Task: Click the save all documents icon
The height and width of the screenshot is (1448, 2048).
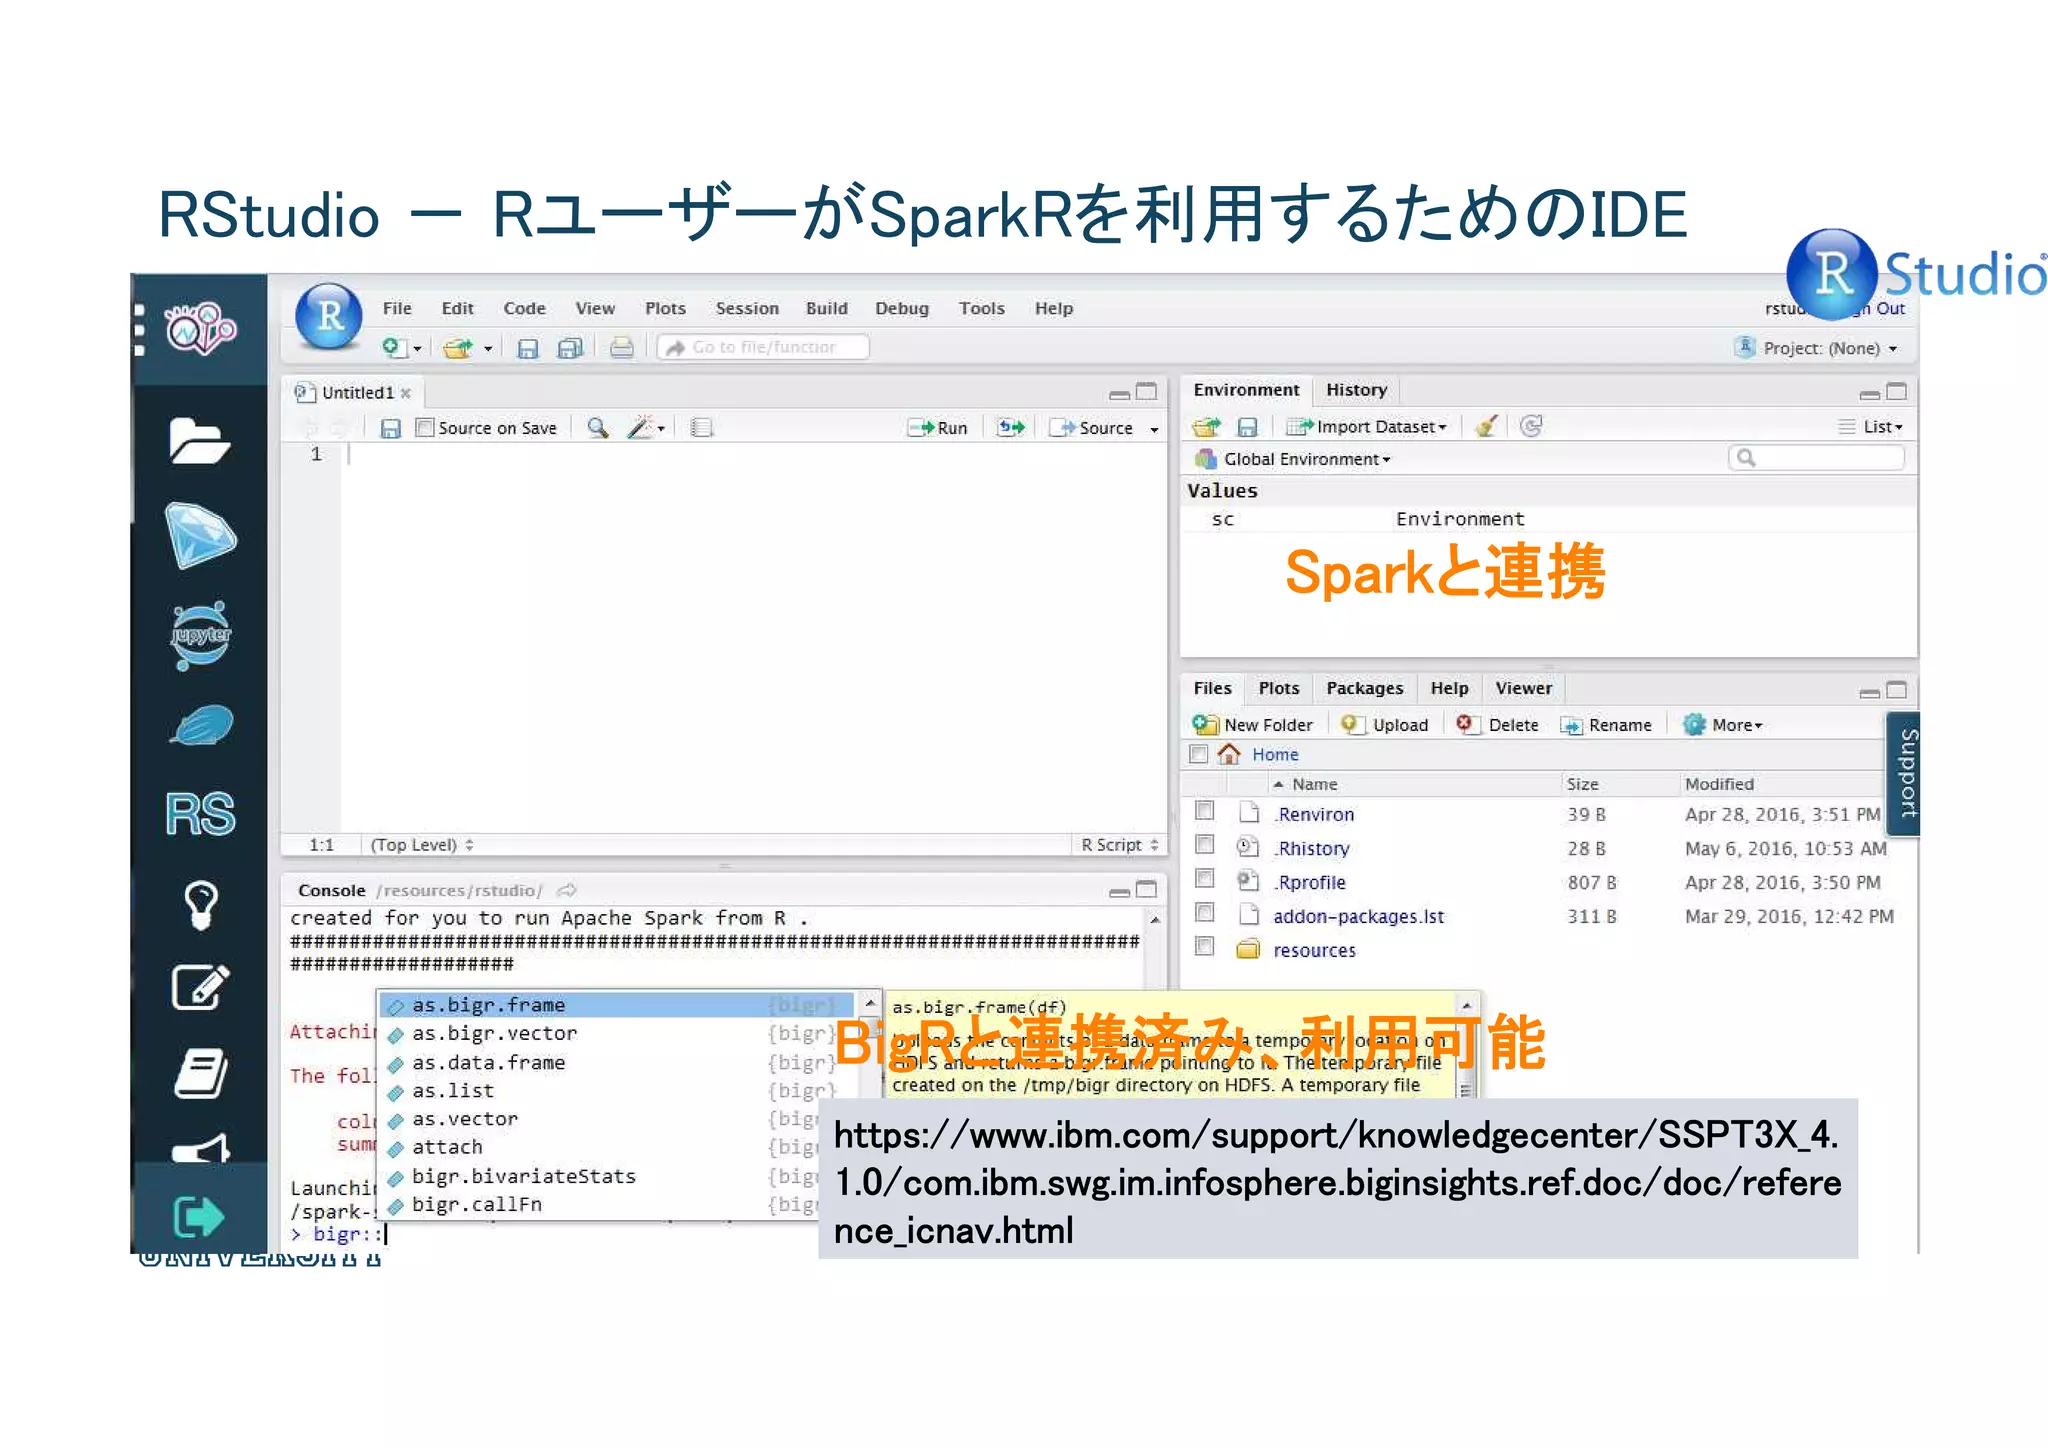Action: pos(570,348)
